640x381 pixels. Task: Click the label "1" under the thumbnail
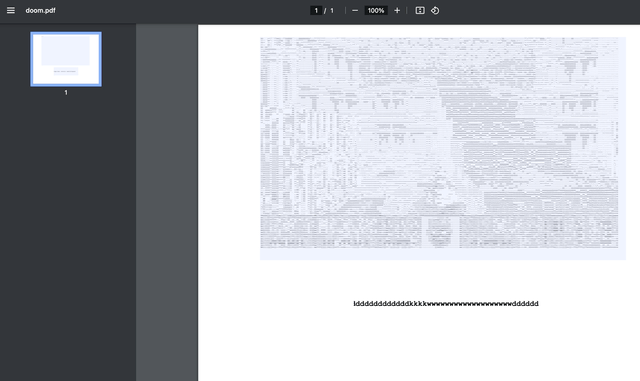click(x=66, y=93)
